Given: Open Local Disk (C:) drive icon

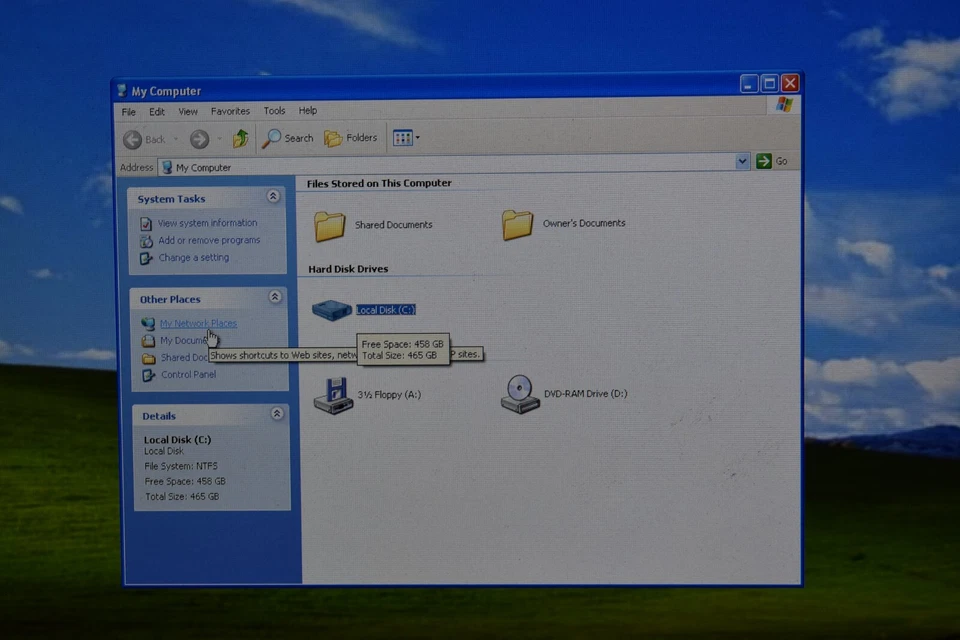Looking at the screenshot, I should [x=332, y=310].
